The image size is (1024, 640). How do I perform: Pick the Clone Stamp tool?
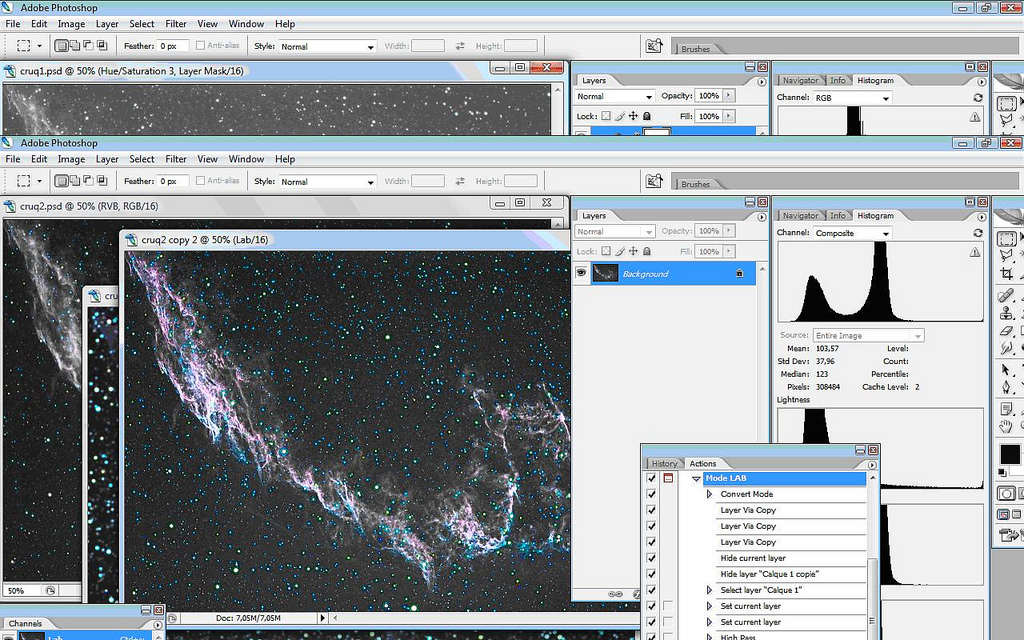[x=1007, y=313]
